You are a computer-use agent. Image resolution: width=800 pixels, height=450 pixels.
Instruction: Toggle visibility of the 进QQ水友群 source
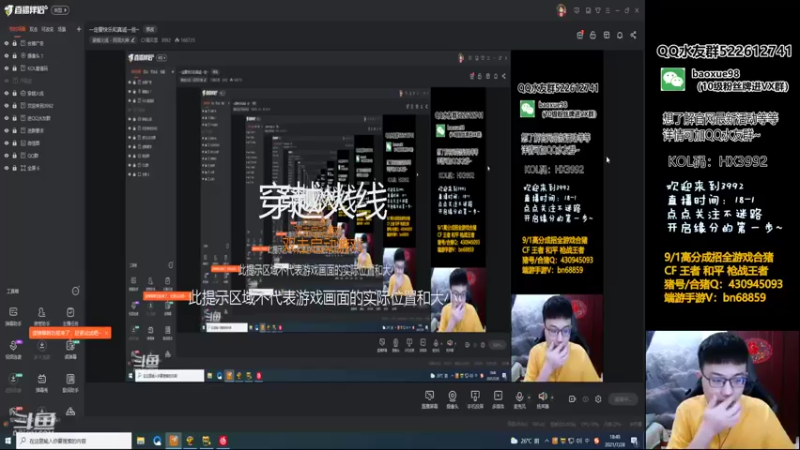point(7,118)
